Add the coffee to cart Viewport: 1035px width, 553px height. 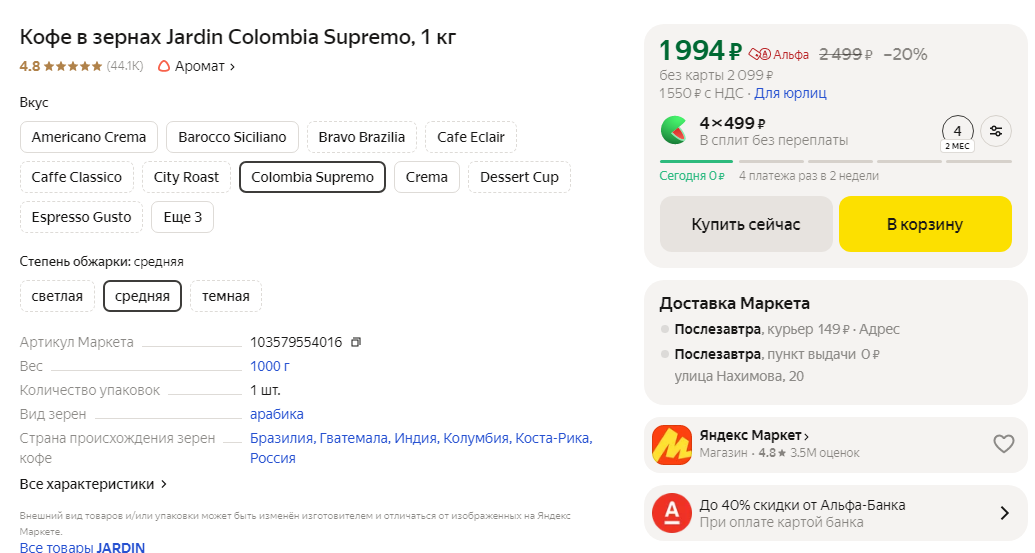point(924,224)
